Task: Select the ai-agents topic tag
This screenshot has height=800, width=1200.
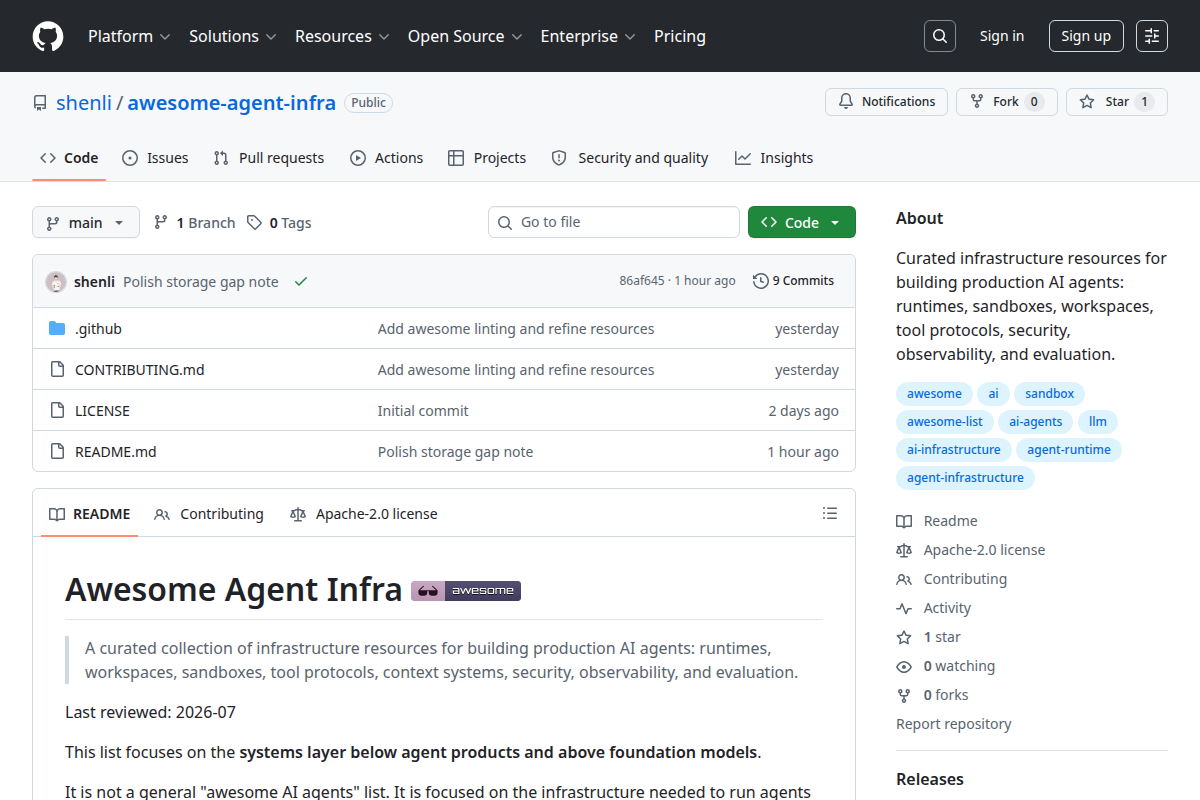Action: pyautogui.click(x=1036, y=422)
